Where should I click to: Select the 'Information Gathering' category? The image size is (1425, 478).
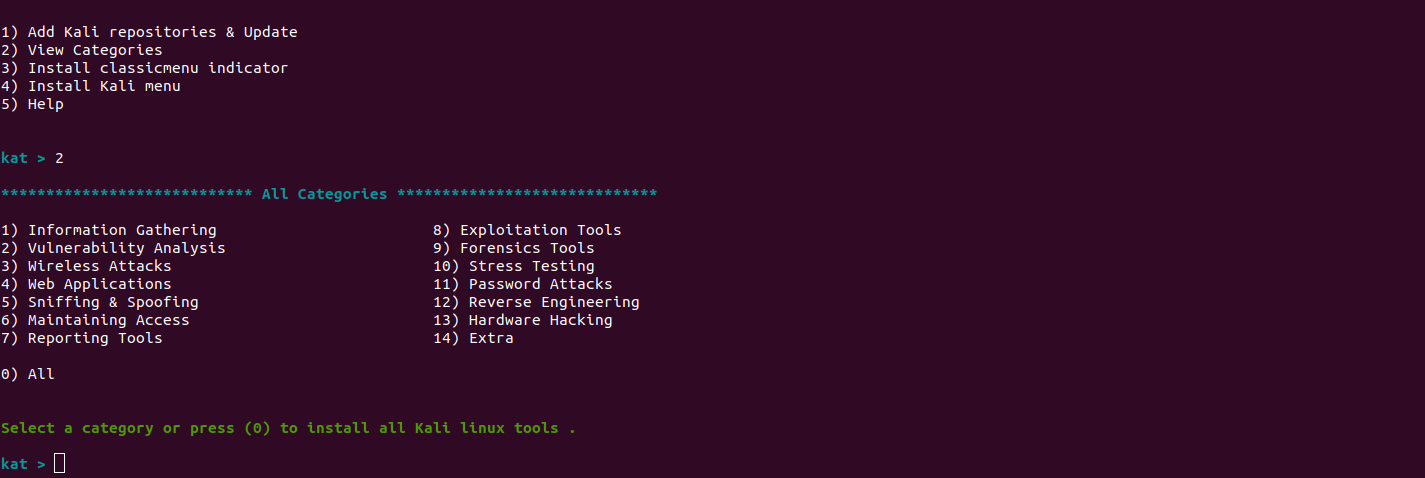click(x=108, y=230)
